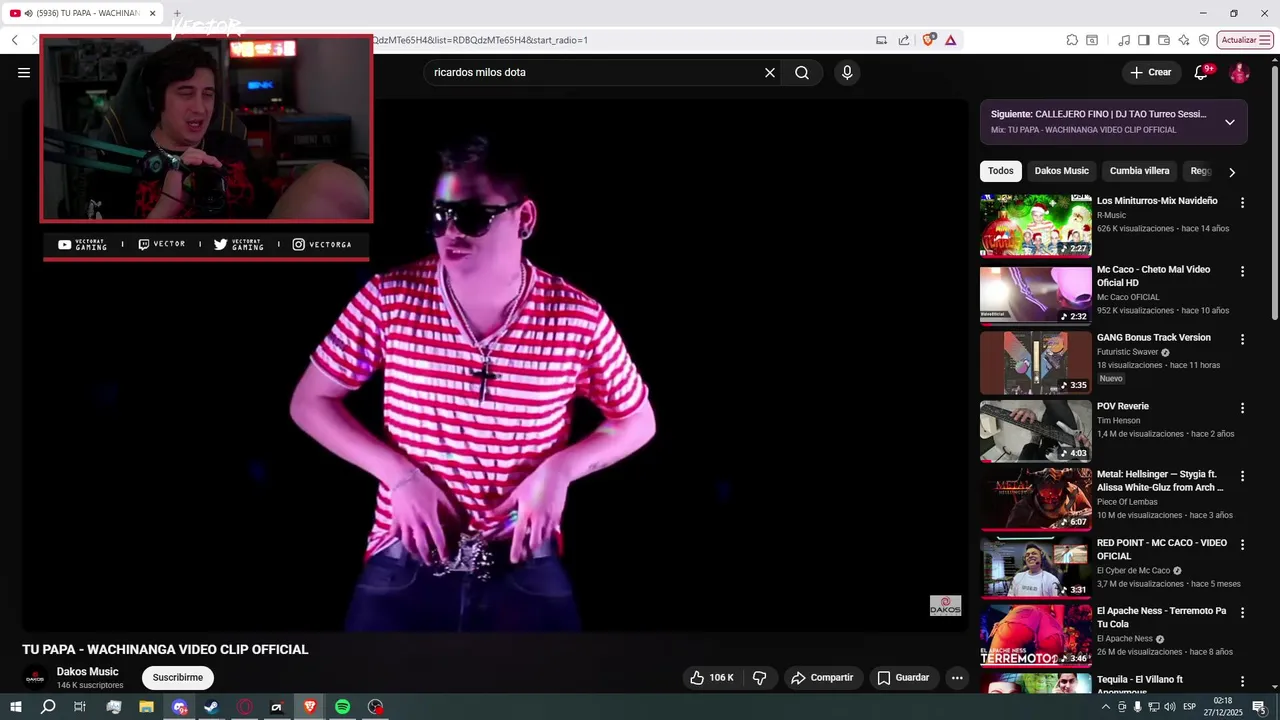This screenshot has height=720, width=1280.
Task: Open the RED POINT - MC CACO thumbnail
Action: (x=1036, y=567)
